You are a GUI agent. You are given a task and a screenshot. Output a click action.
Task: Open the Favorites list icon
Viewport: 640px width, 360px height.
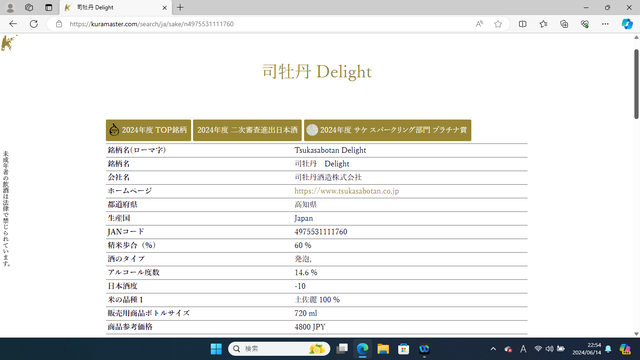[543, 24]
